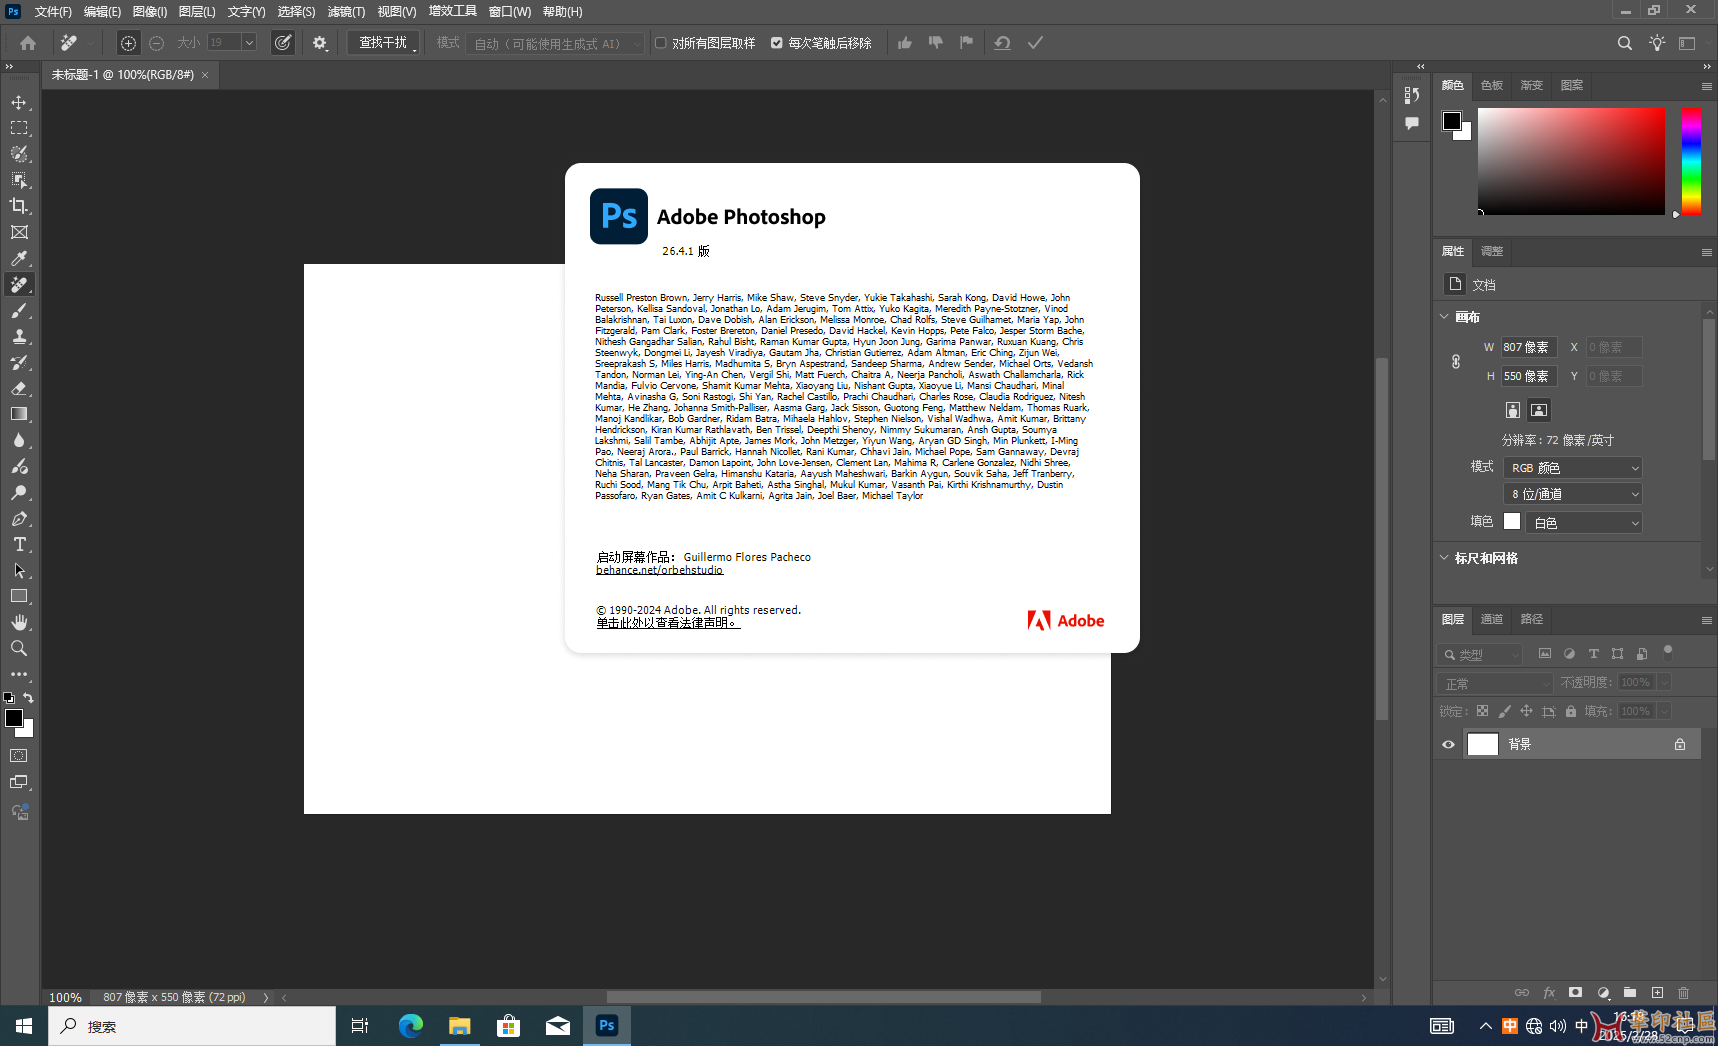Toggle the layer filter on/off switch

tap(1668, 652)
